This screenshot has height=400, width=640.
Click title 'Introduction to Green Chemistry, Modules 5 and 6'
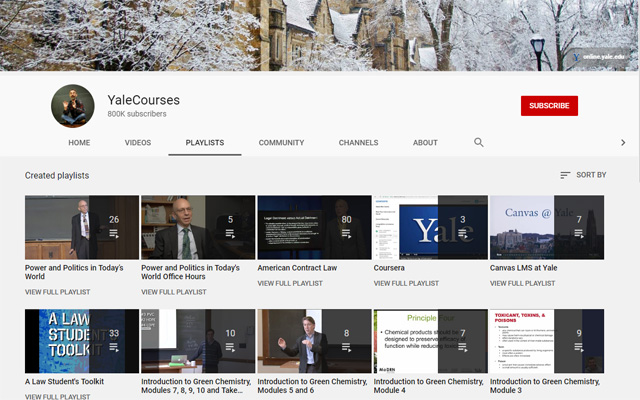tap(312, 386)
